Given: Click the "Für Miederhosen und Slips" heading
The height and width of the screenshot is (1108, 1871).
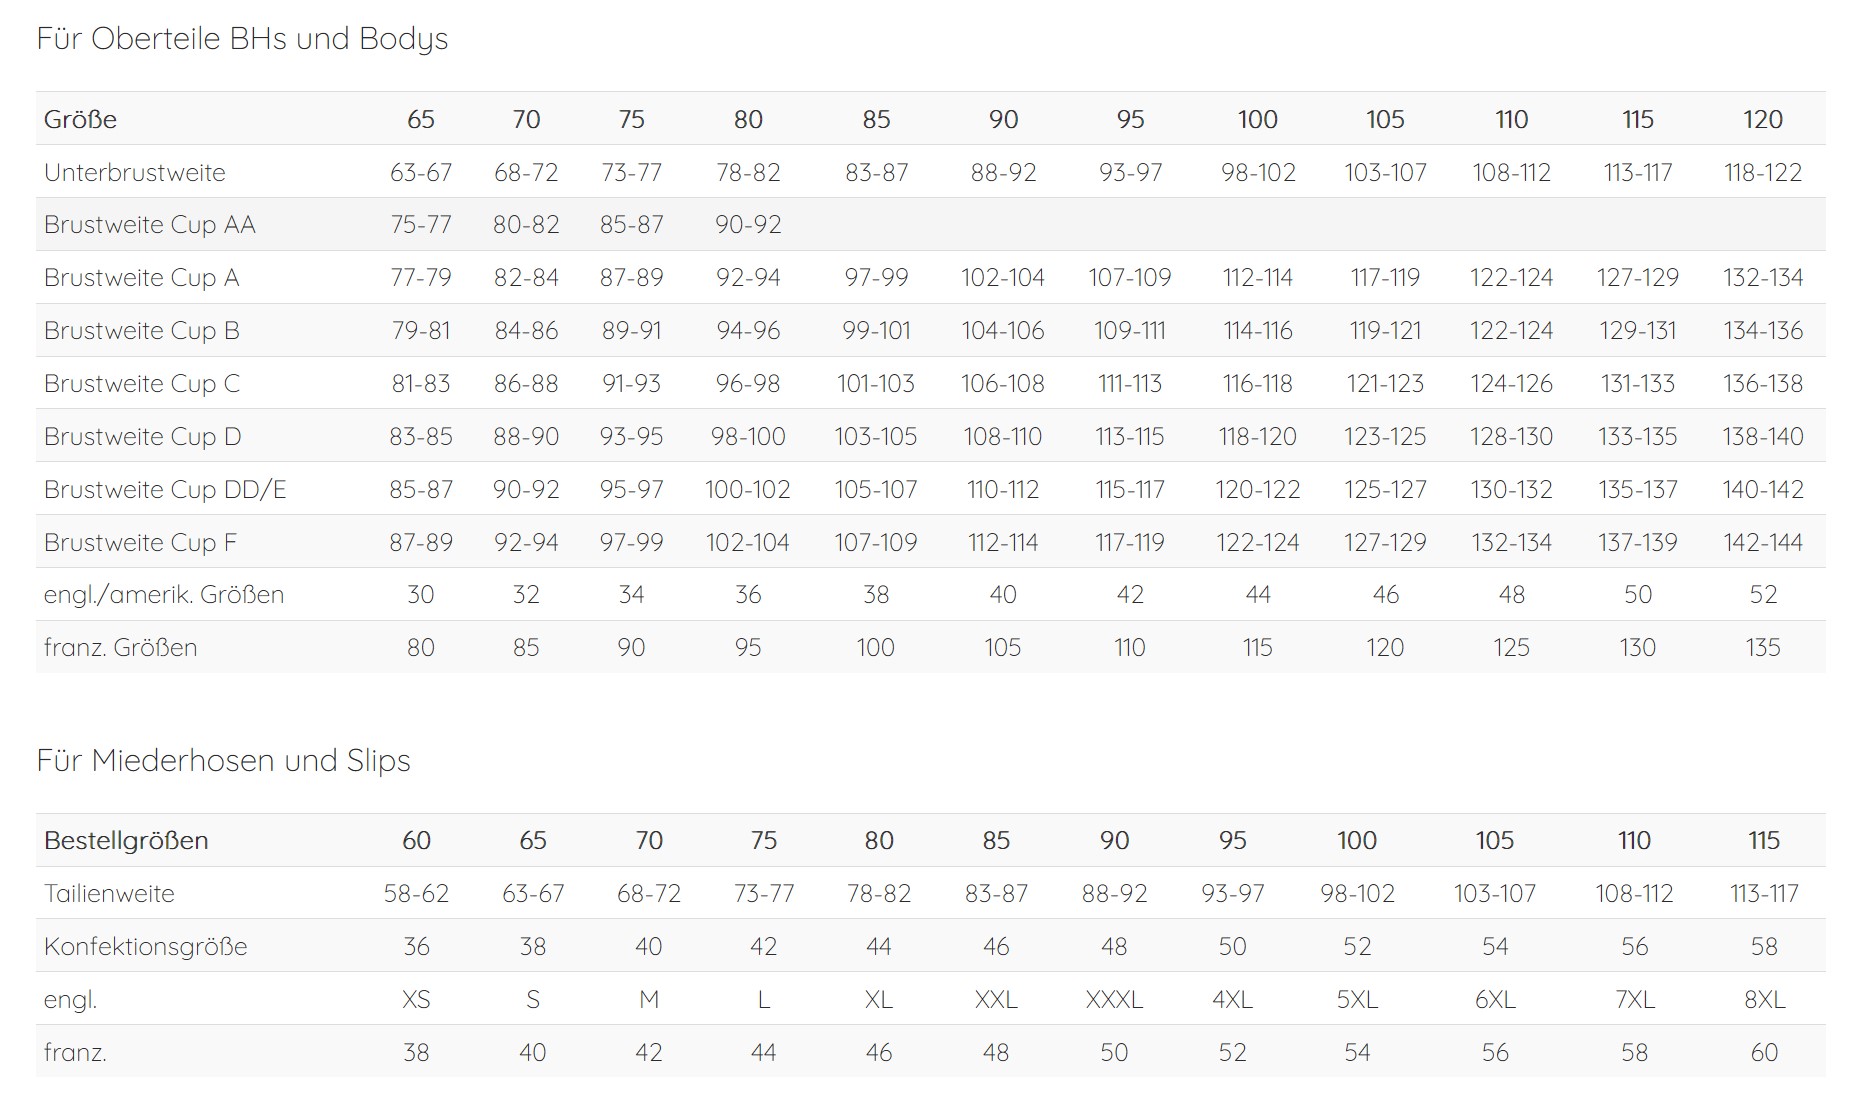Looking at the screenshot, I should point(223,761).
